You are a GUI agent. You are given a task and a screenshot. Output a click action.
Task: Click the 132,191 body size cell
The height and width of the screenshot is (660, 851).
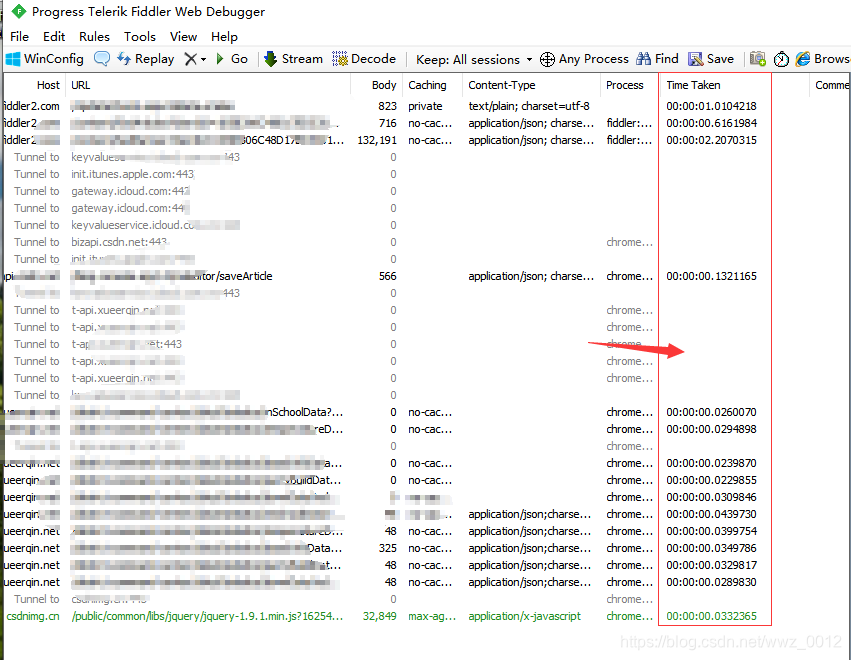point(377,140)
